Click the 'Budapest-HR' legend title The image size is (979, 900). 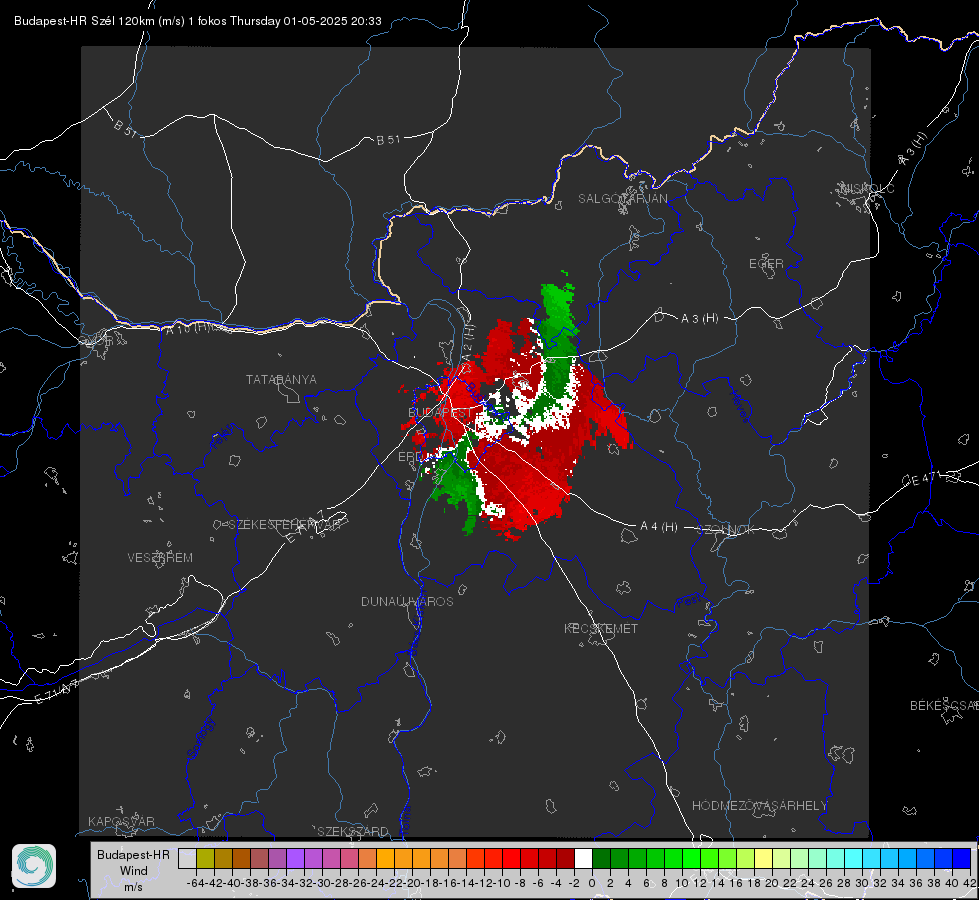click(x=133, y=855)
